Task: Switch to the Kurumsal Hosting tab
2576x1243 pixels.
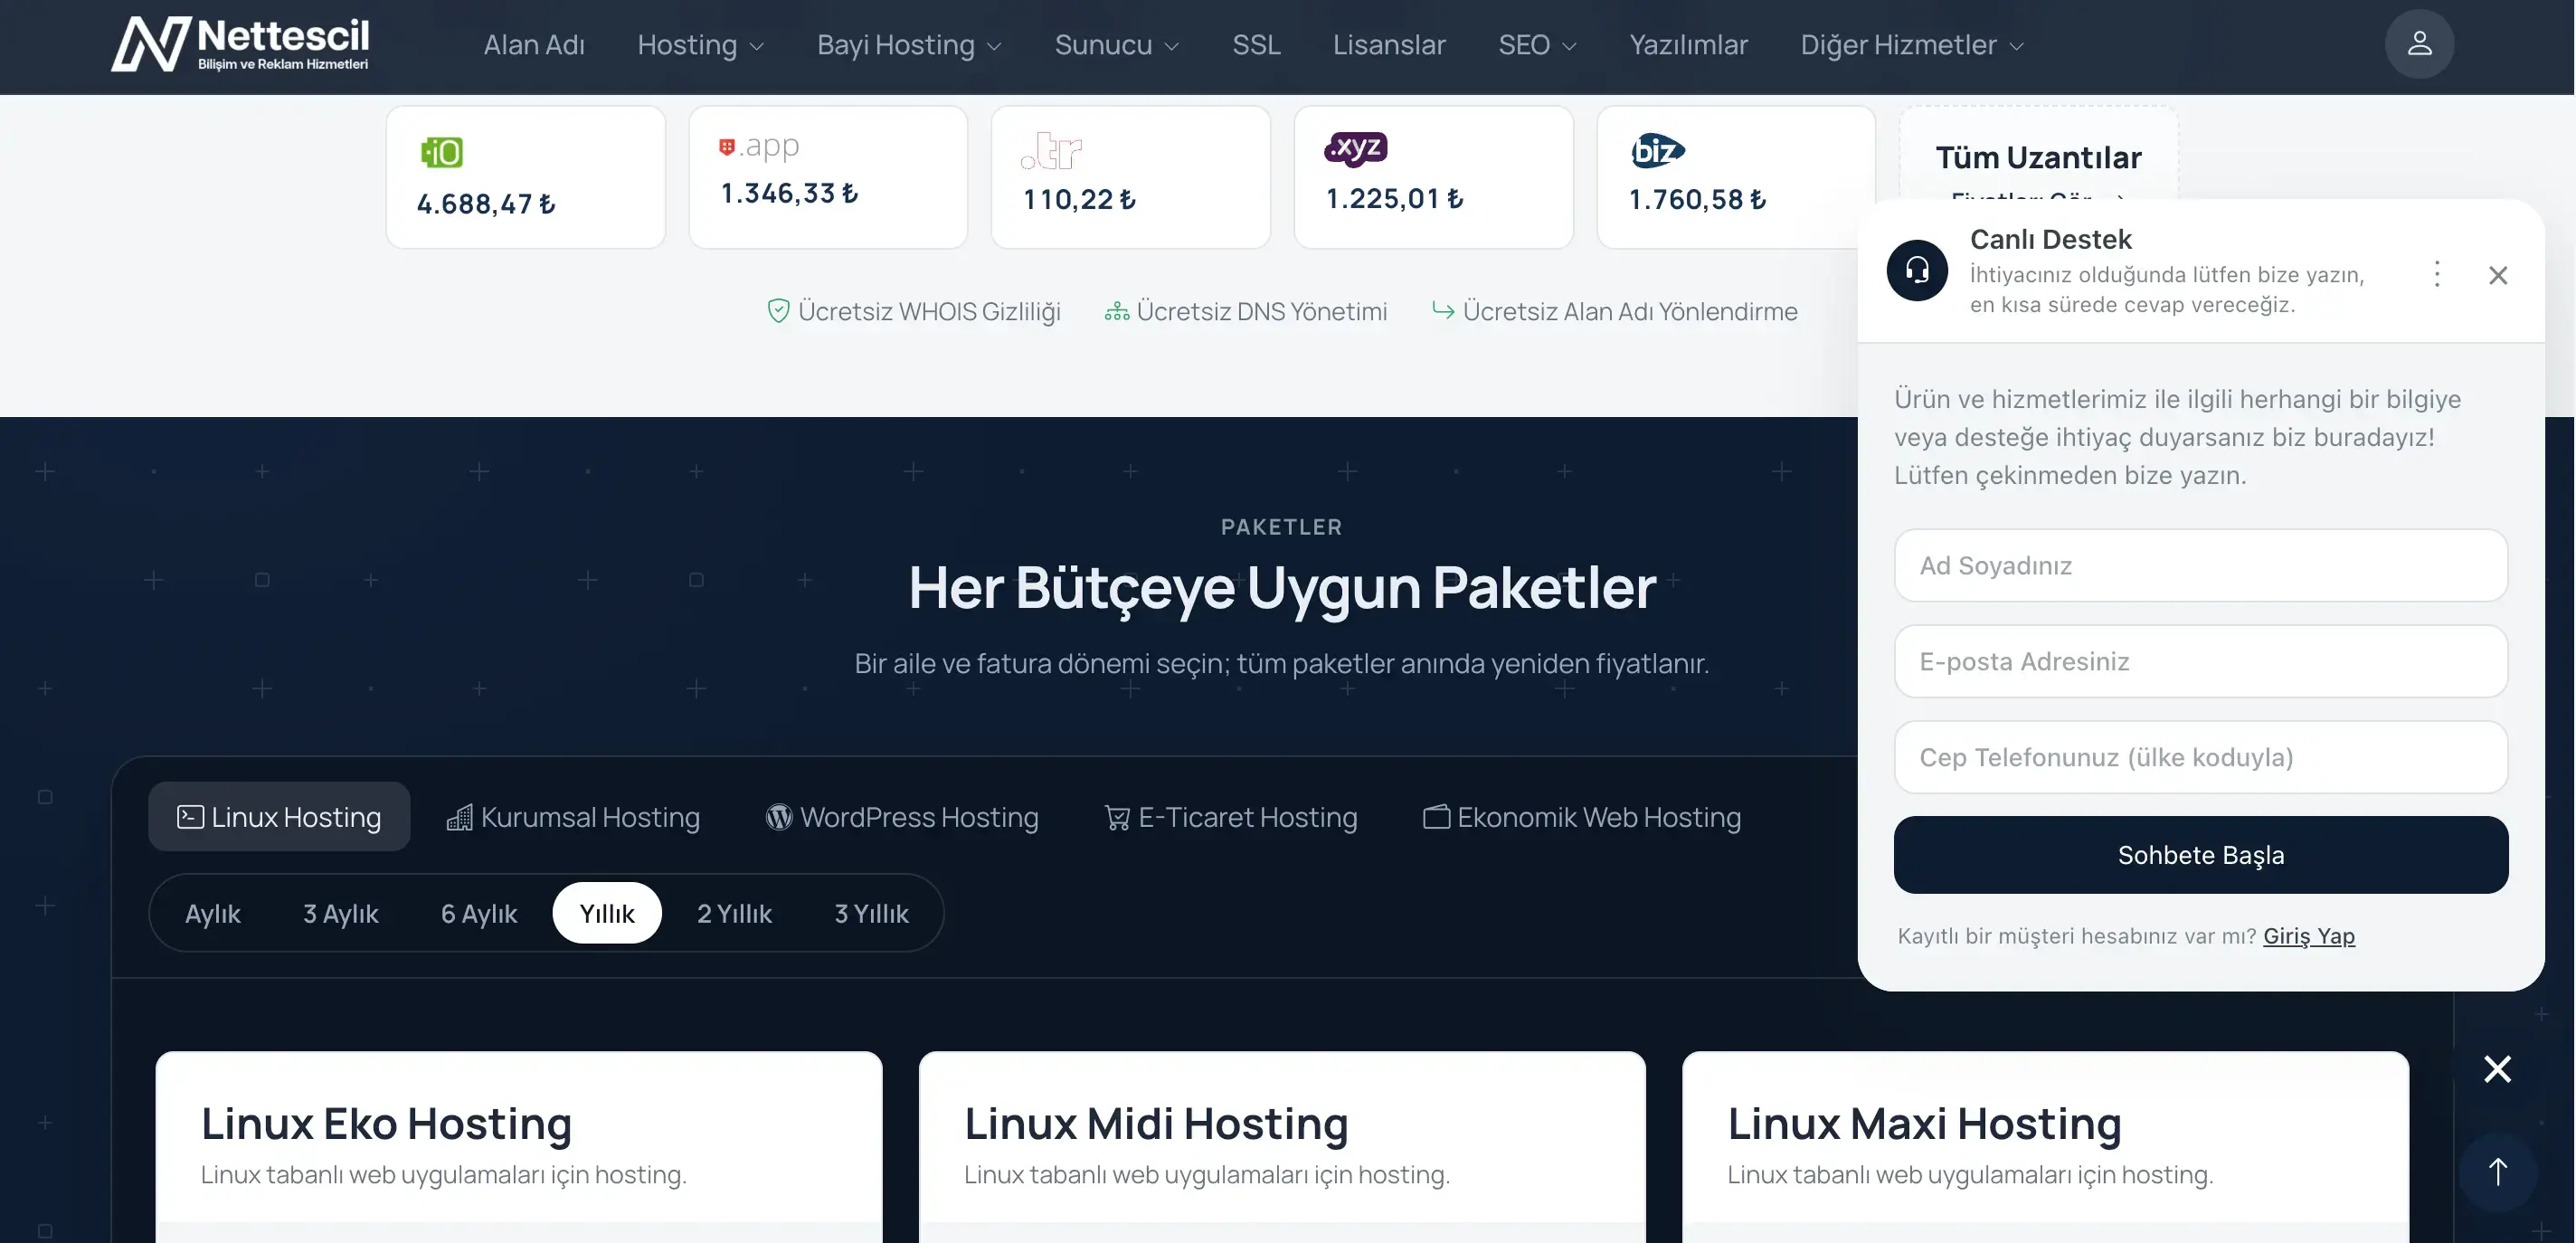Action: 573,817
